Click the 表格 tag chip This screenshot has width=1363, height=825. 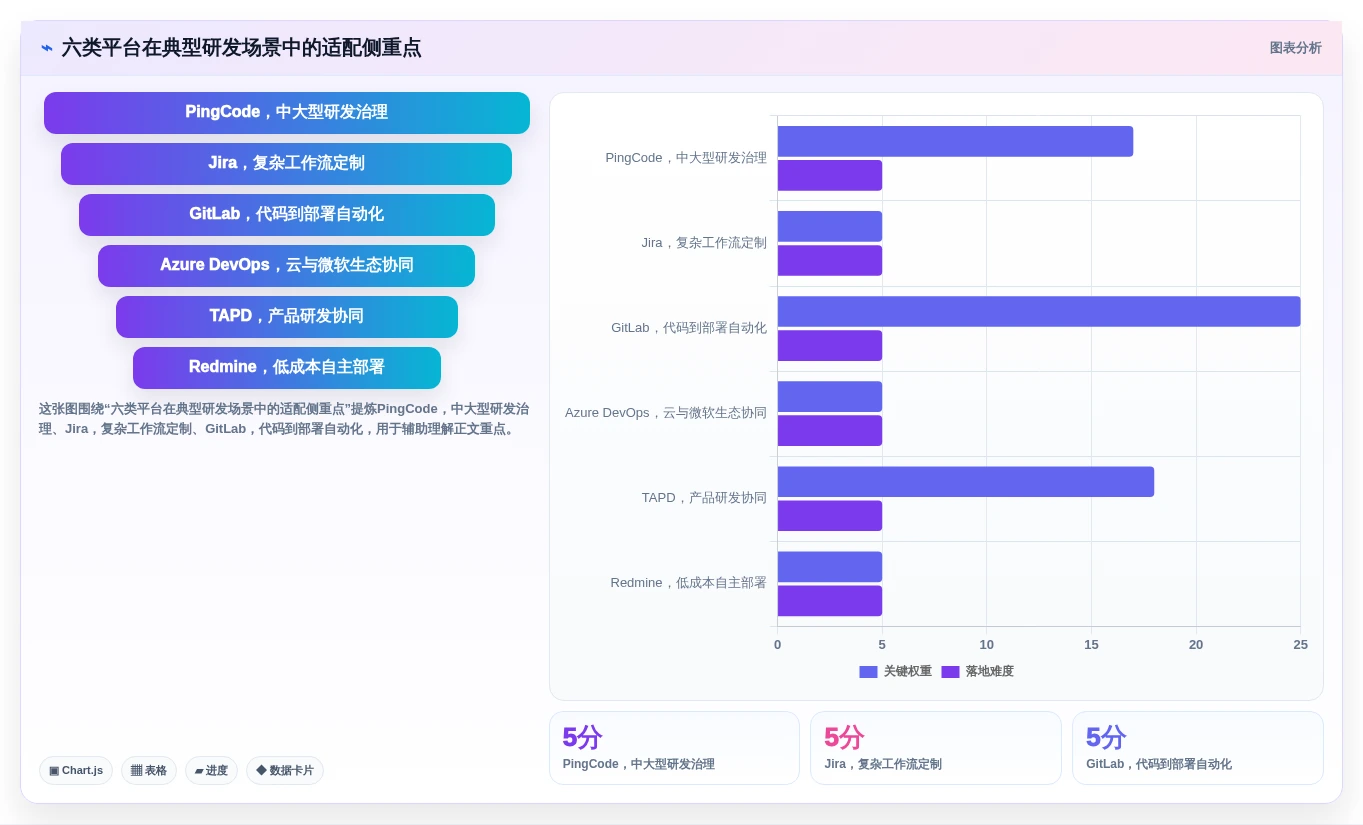click(149, 770)
